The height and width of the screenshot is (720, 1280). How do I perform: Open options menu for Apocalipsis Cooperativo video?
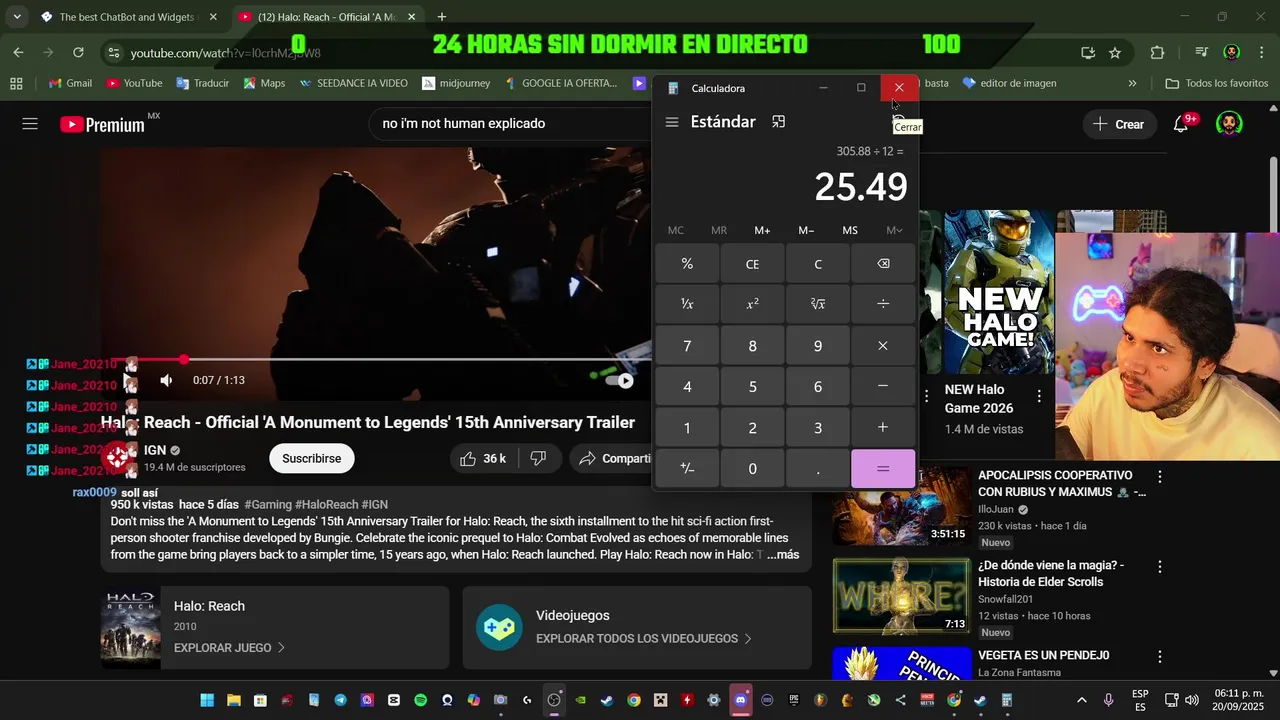[x=1160, y=477]
